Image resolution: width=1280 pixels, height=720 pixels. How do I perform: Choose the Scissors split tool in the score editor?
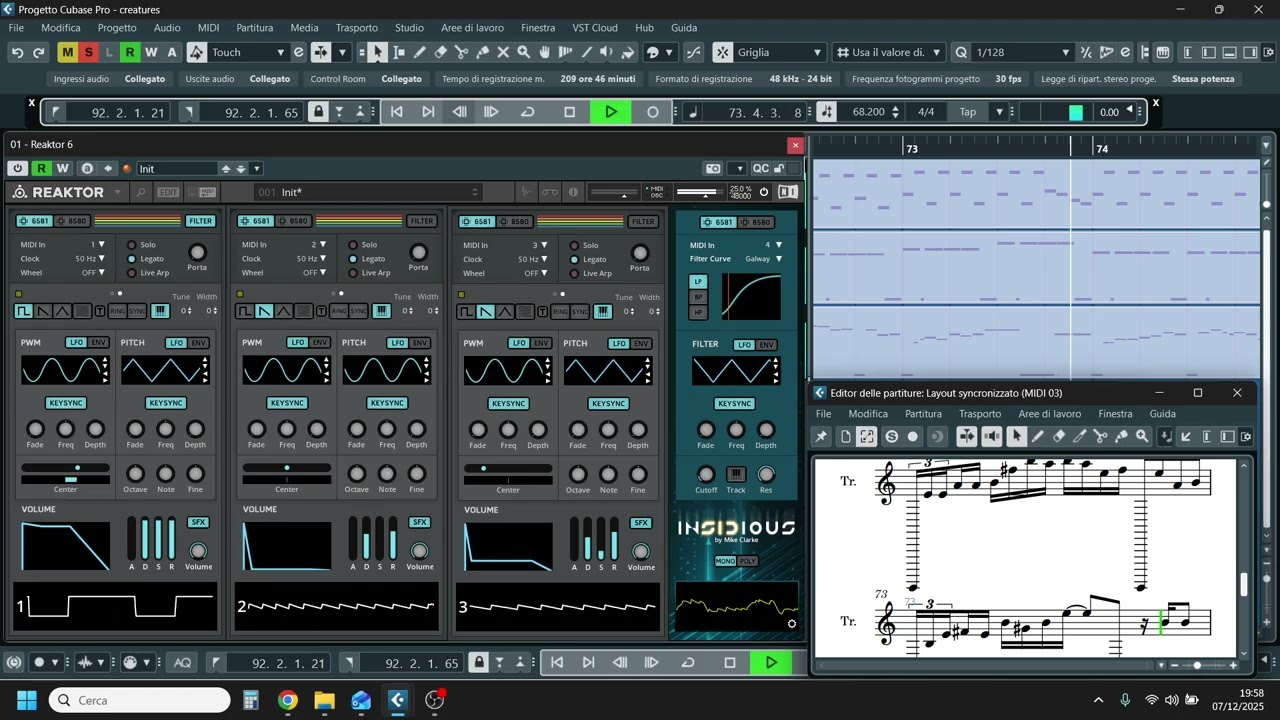pos(1101,436)
